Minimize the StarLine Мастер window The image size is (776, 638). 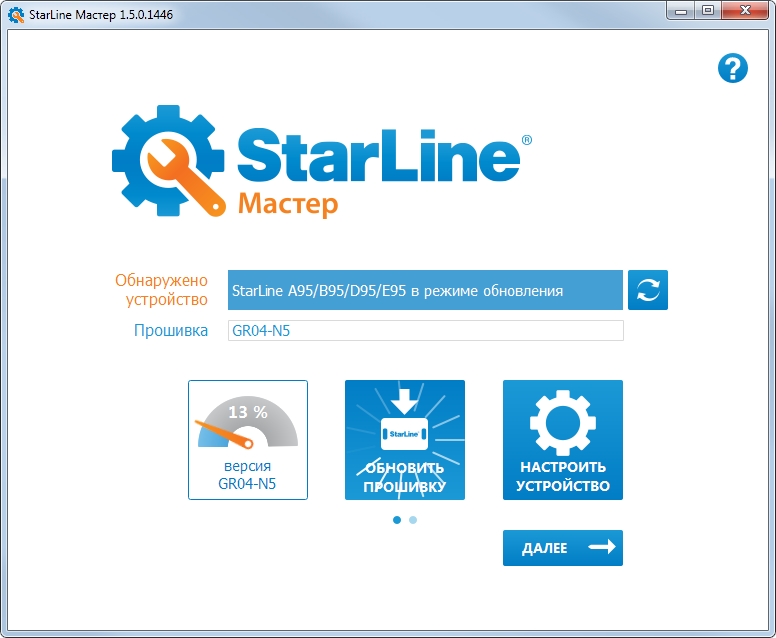coord(681,11)
